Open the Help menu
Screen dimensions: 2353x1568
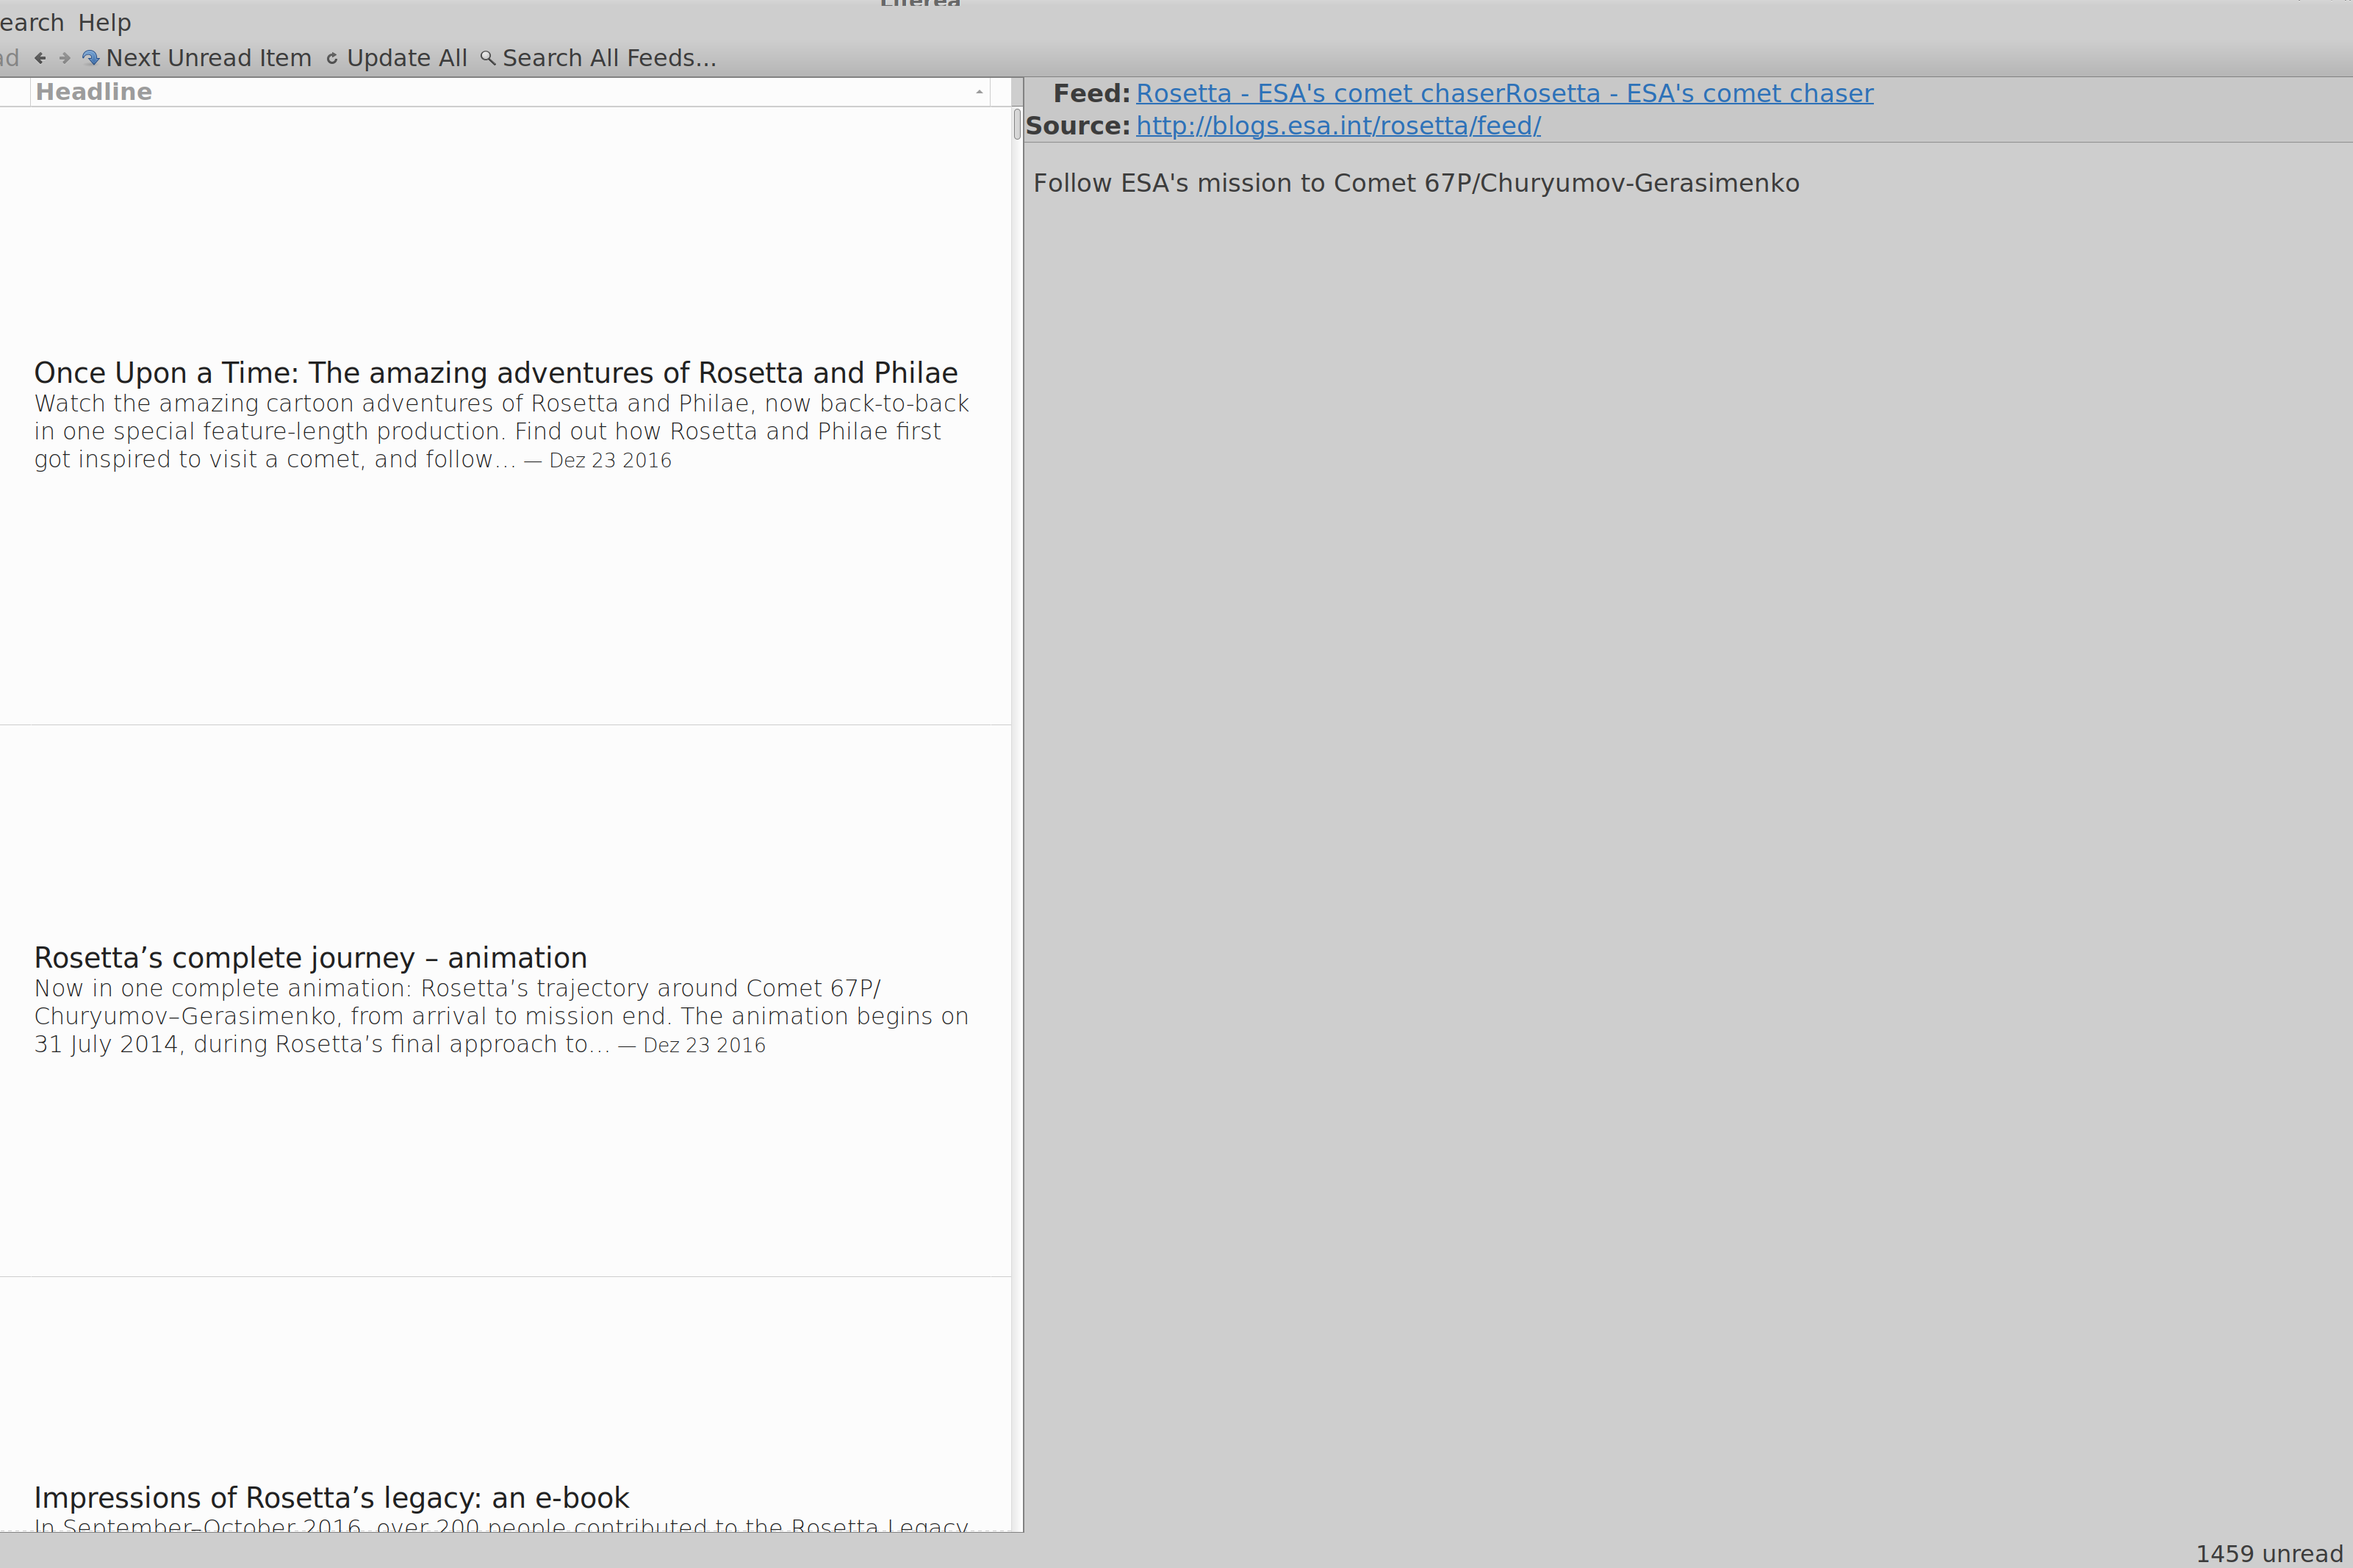(x=104, y=22)
